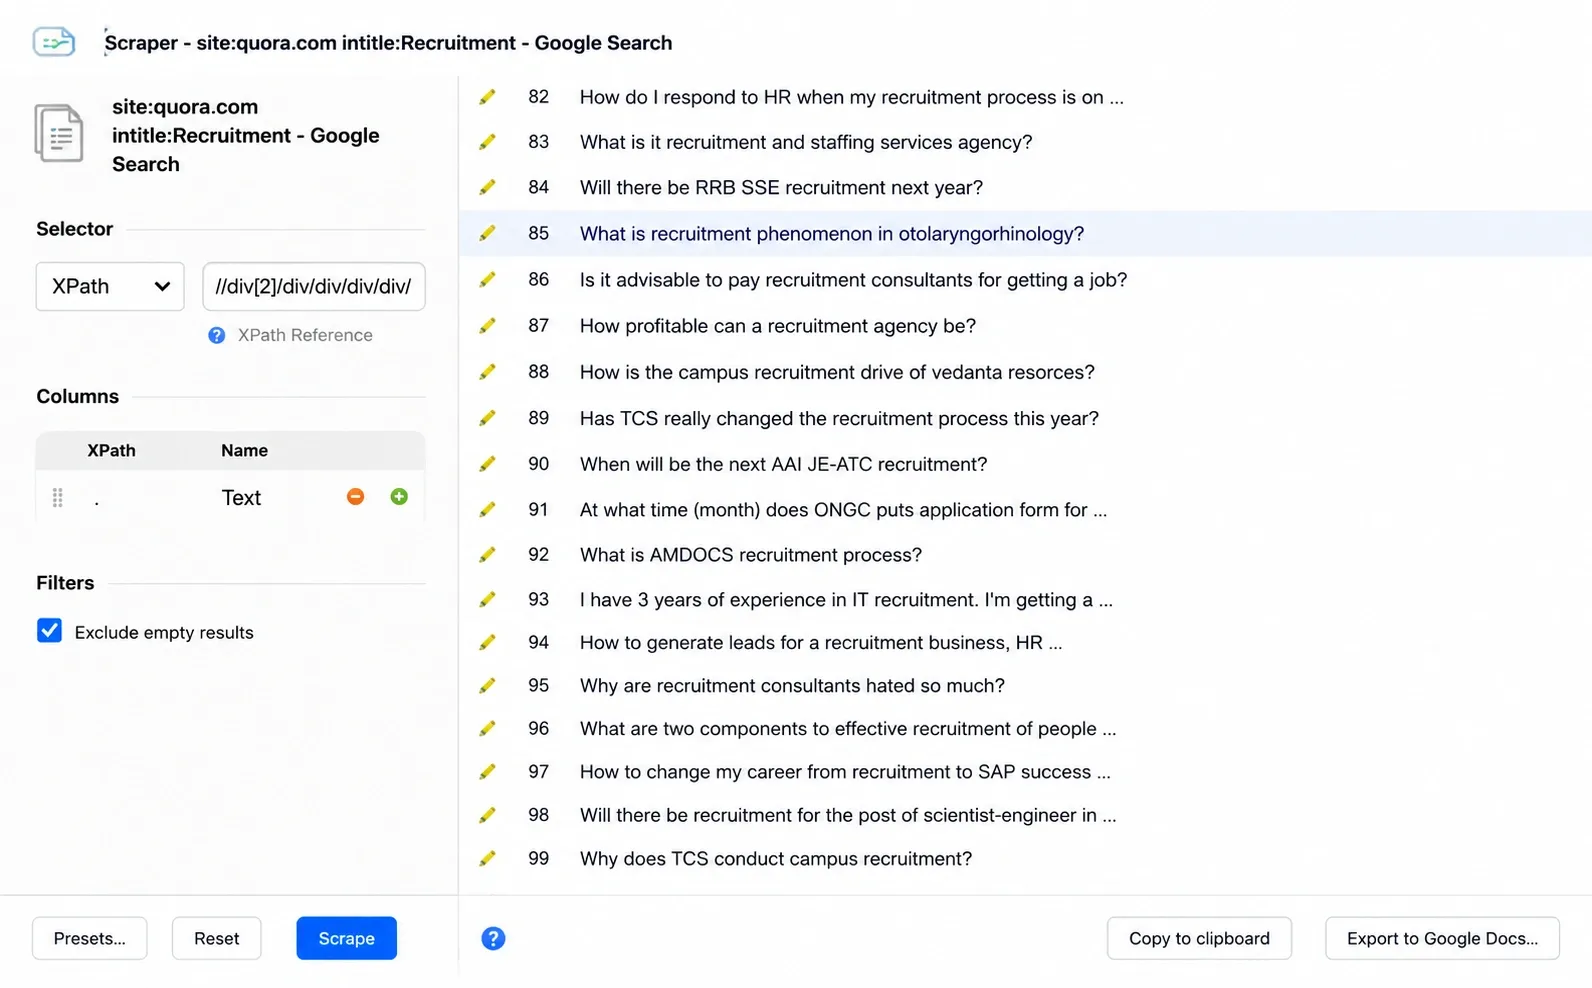Select 'I have 3 years of experience in IT' row
The height and width of the screenshot is (988, 1592).
pos(1025,600)
